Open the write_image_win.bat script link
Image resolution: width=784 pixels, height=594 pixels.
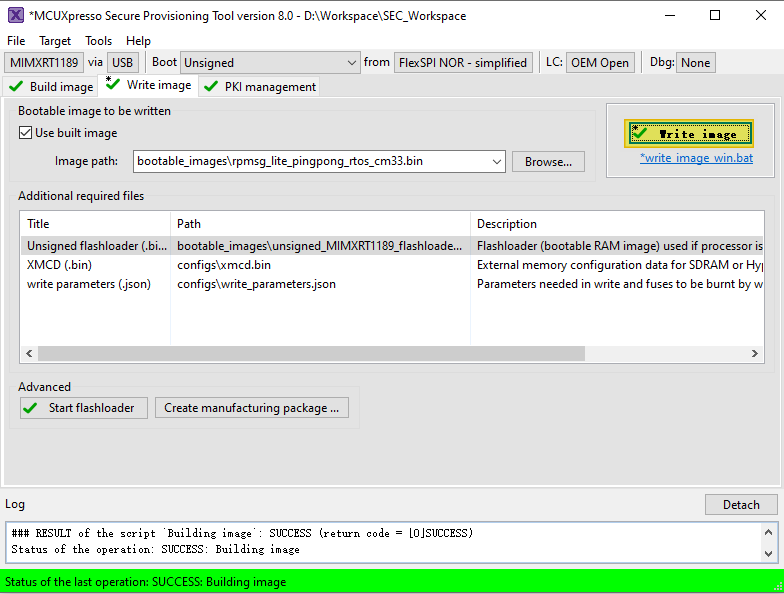(696, 158)
